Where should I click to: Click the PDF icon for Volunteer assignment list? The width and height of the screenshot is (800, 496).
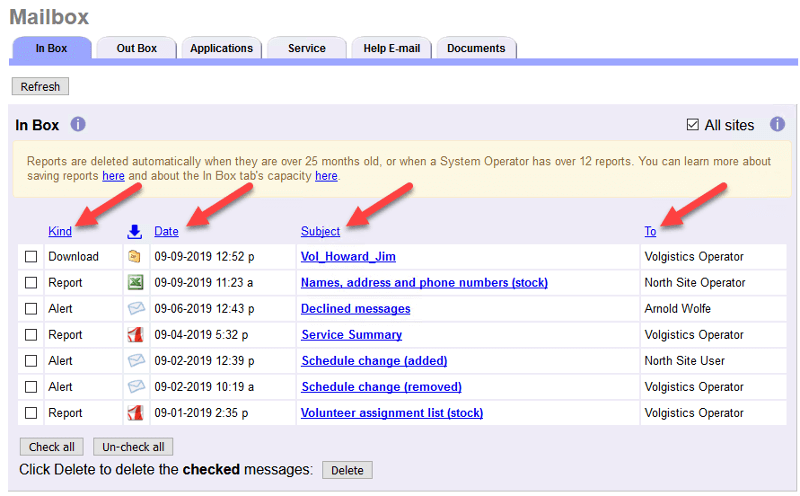pos(135,413)
